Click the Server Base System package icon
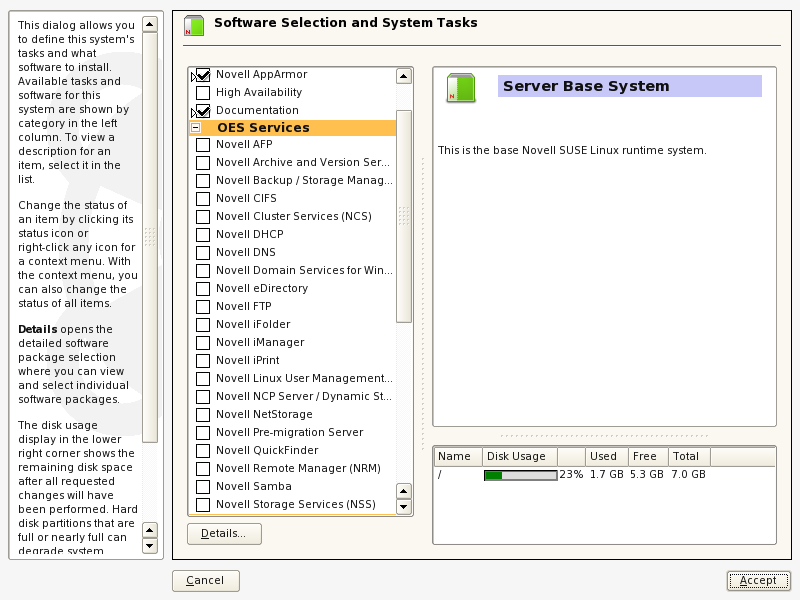This screenshot has height=600, width=800. 460,86
